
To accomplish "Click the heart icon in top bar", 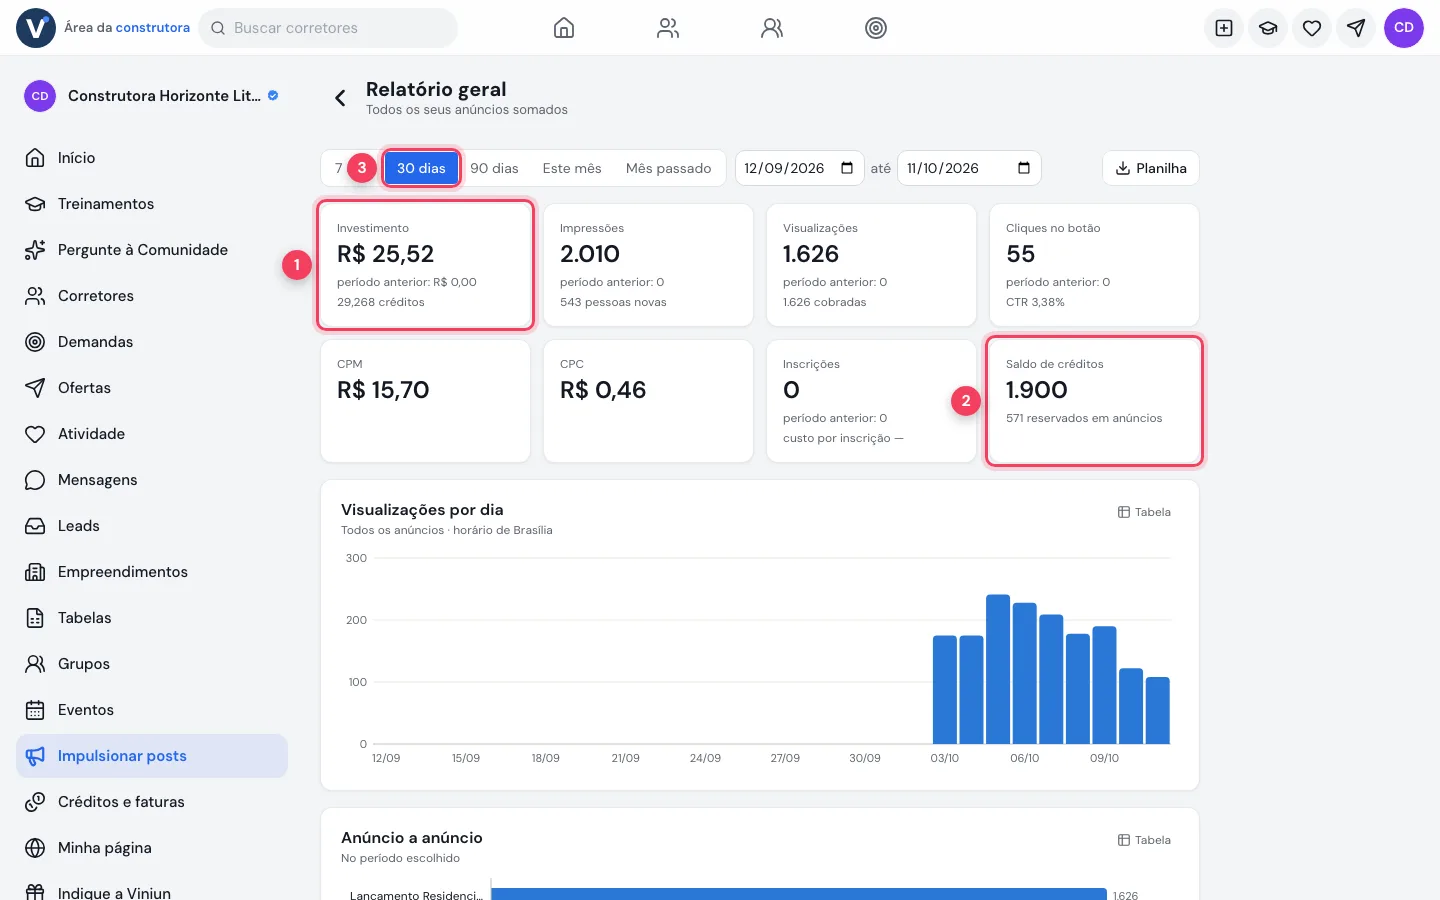I will tap(1312, 28).
